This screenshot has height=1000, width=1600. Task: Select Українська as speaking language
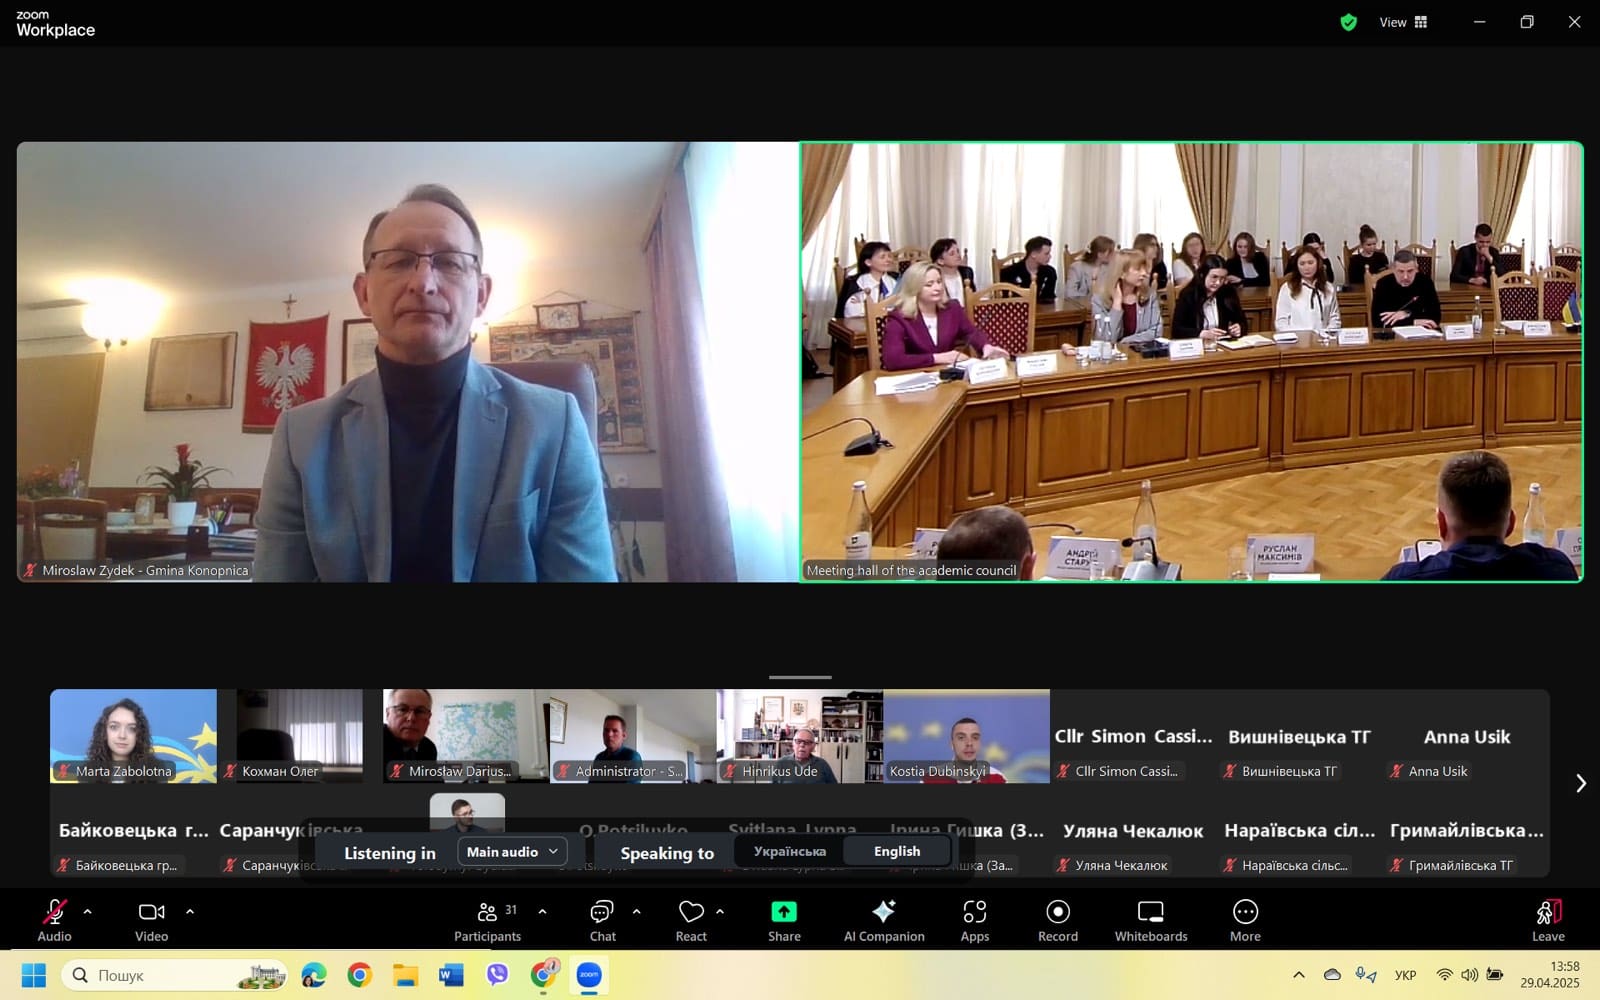(x=789, y=852)
